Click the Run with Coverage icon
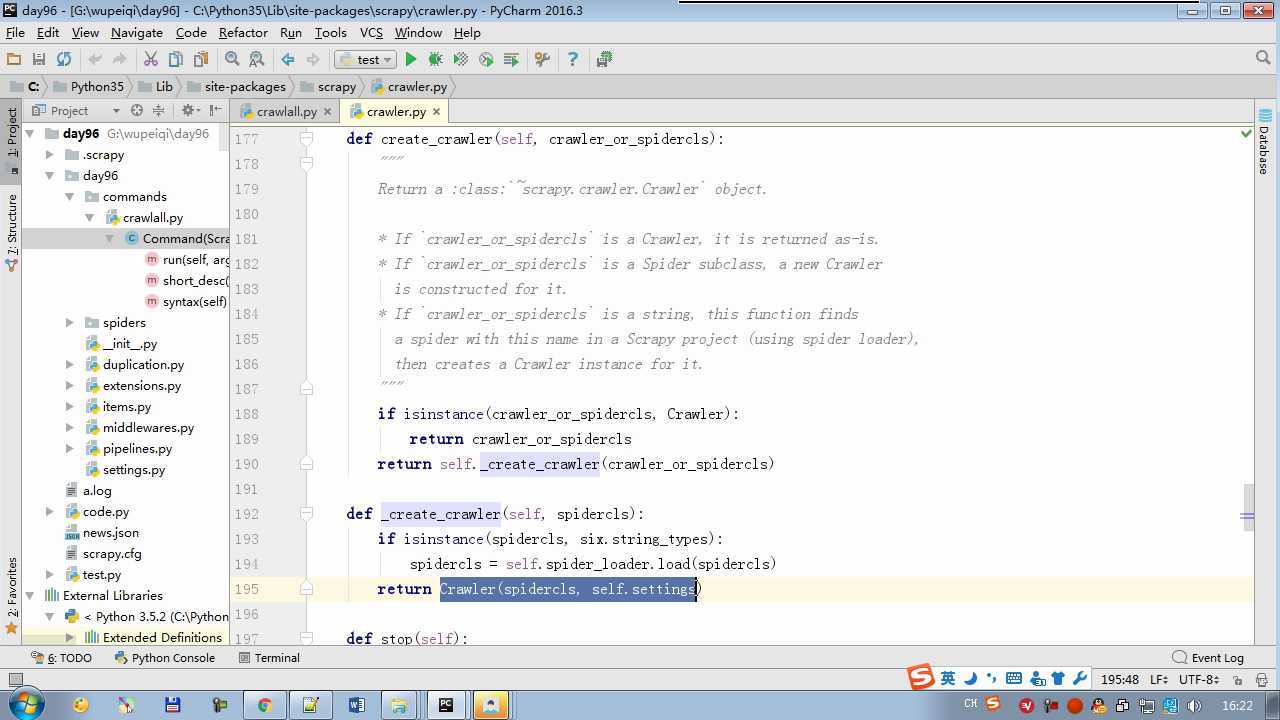The image size is (1280, 720). click(461, 60)
